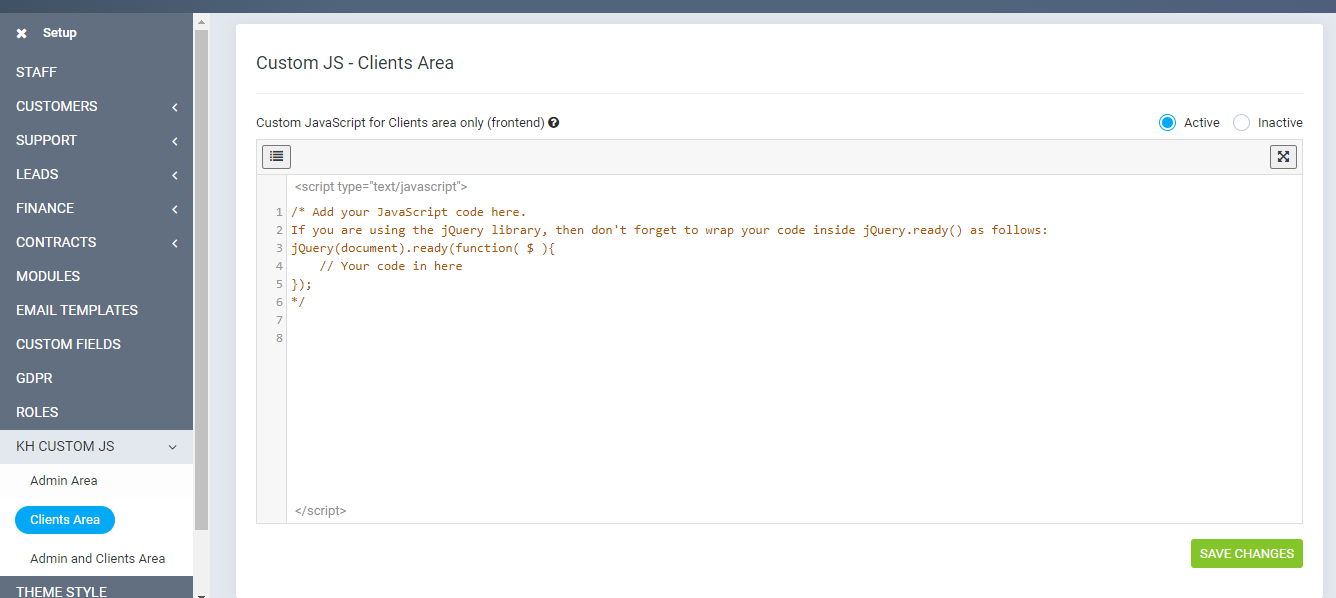This screenshot has height=598, width=1336.
Task: Click the Save Changes button
Action: click(1246, 553)
